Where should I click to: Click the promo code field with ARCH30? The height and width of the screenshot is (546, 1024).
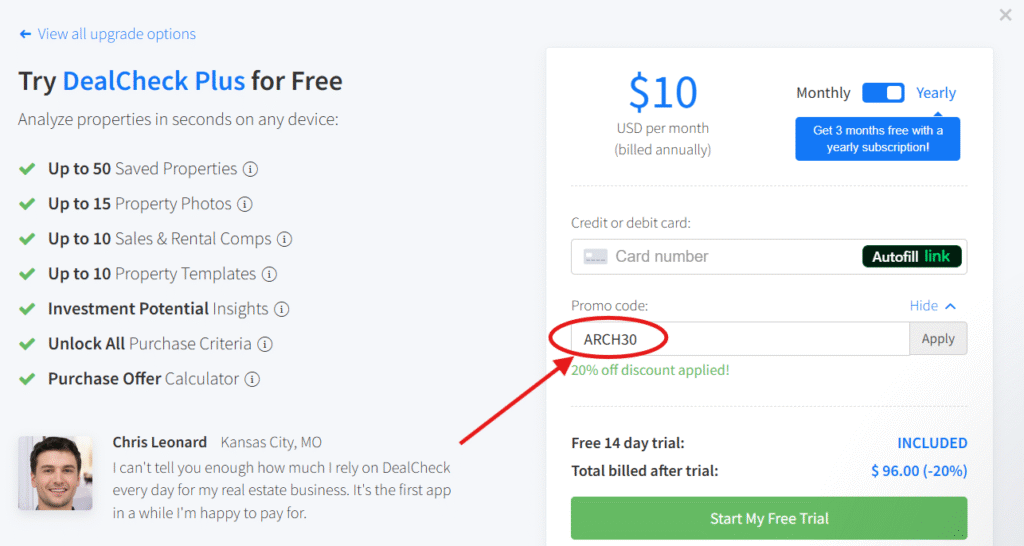tap(740, 339)
